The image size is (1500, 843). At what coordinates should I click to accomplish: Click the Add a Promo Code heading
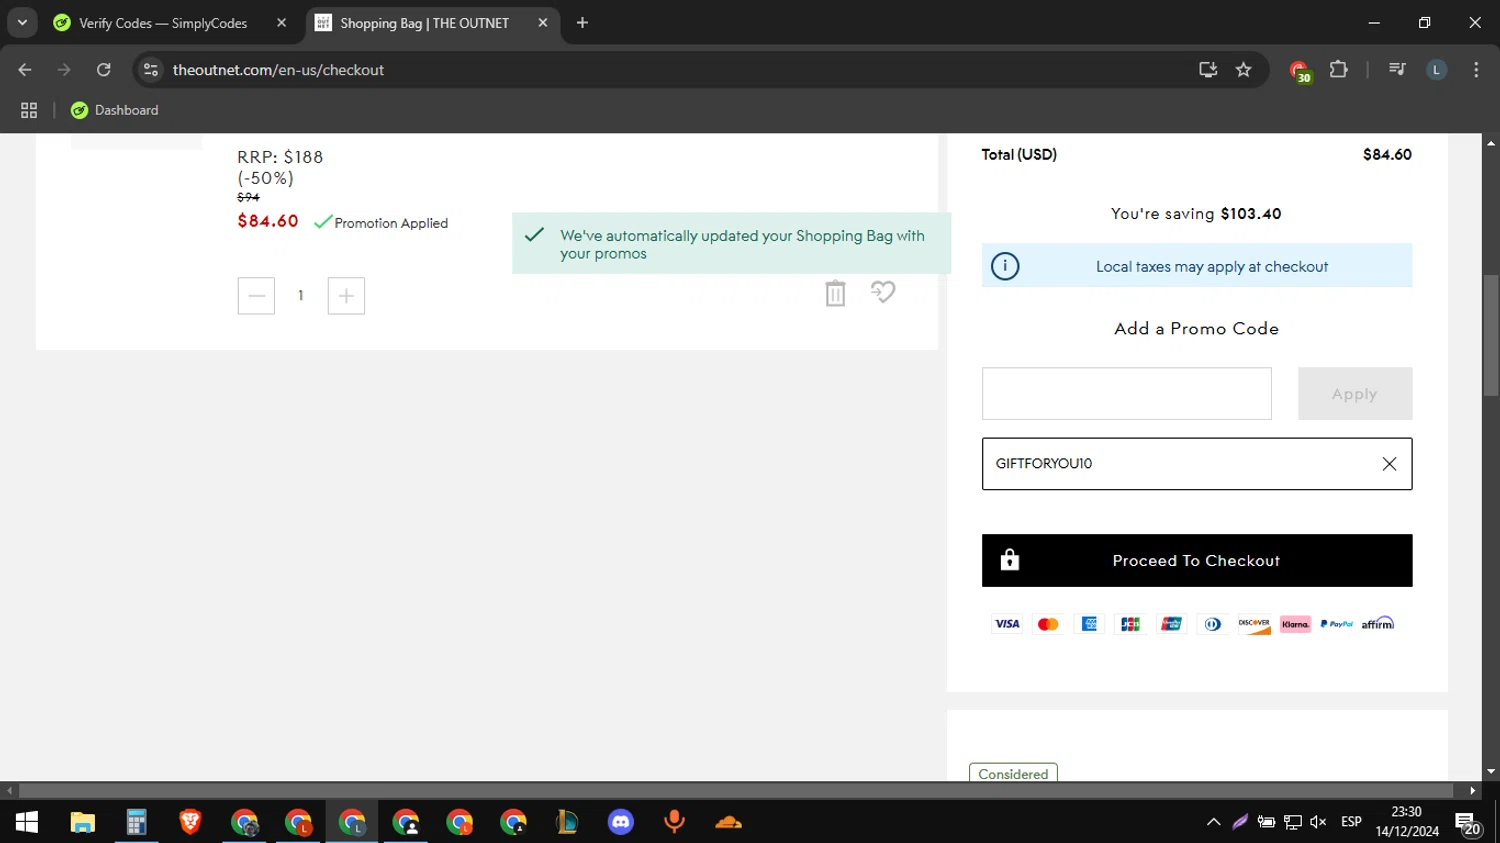pyautogui.click(x=1197, y=328)
